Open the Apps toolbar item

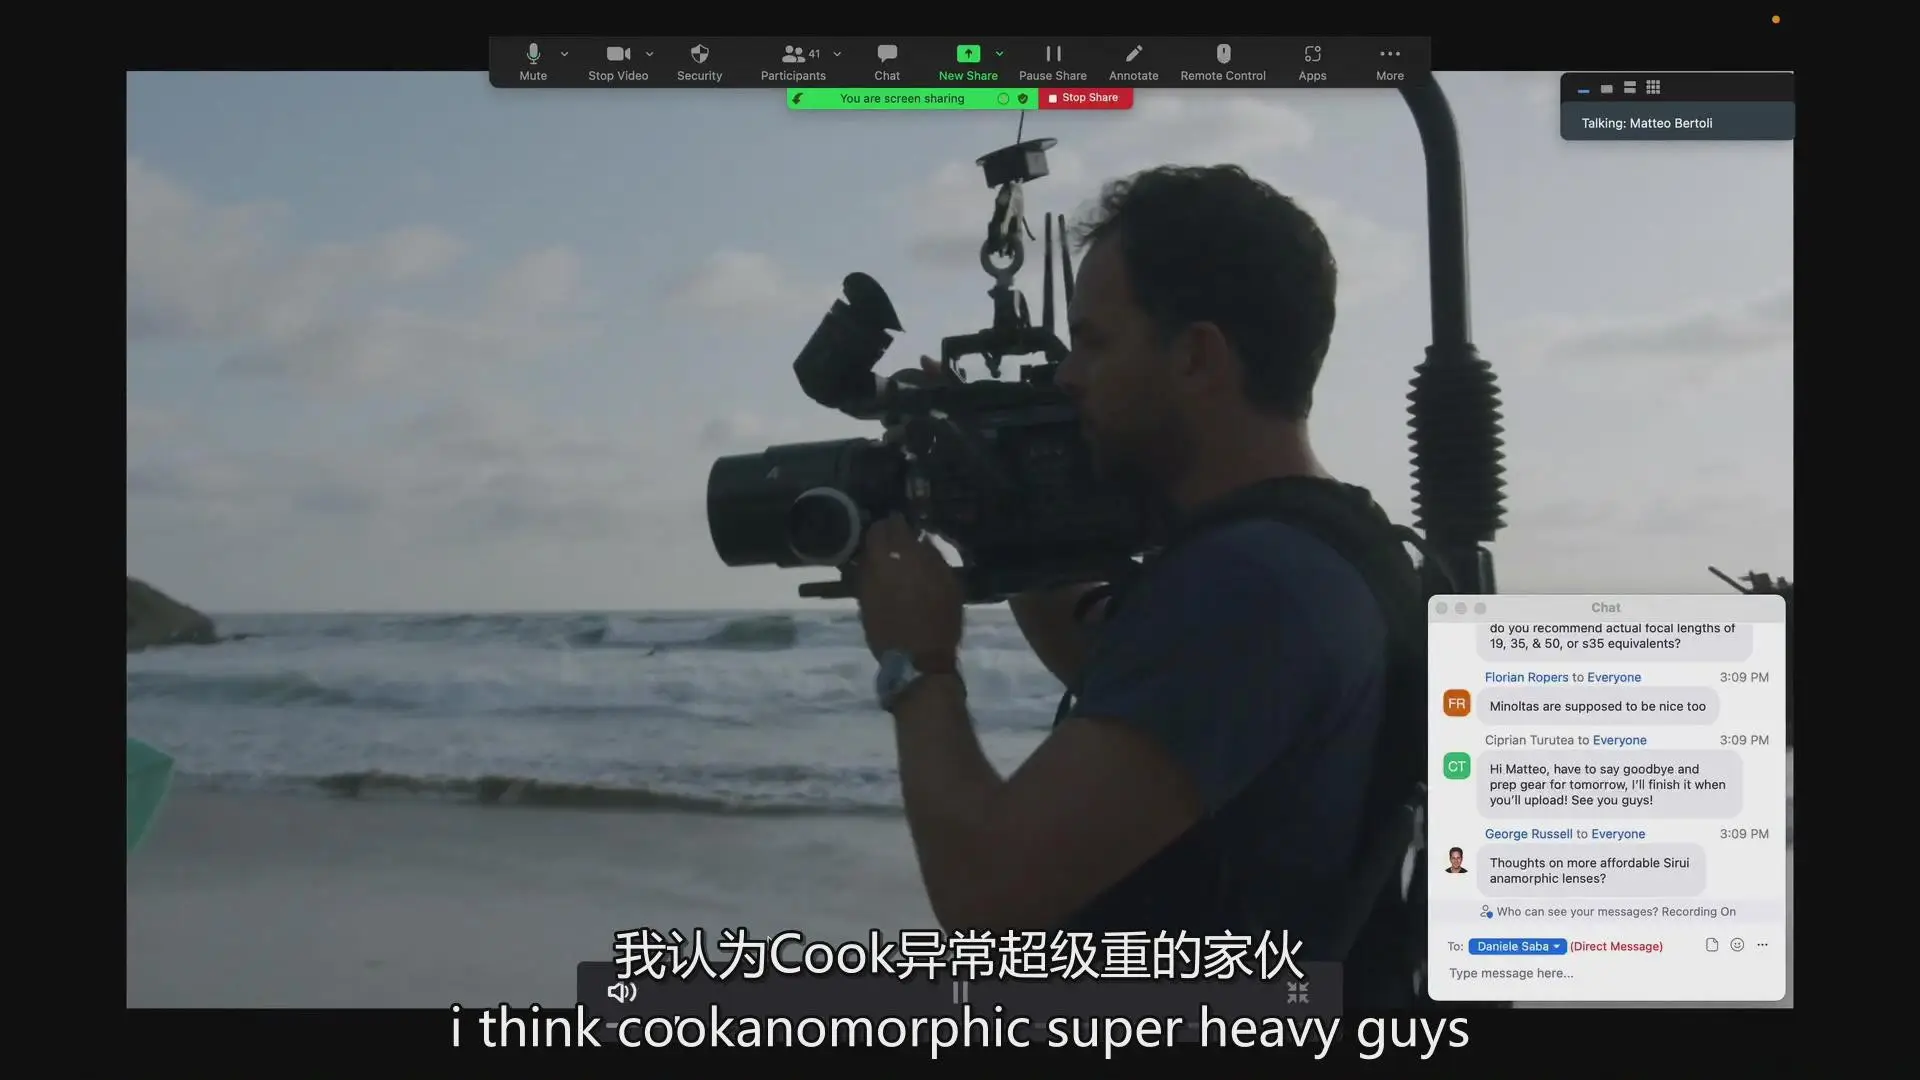1312,62
